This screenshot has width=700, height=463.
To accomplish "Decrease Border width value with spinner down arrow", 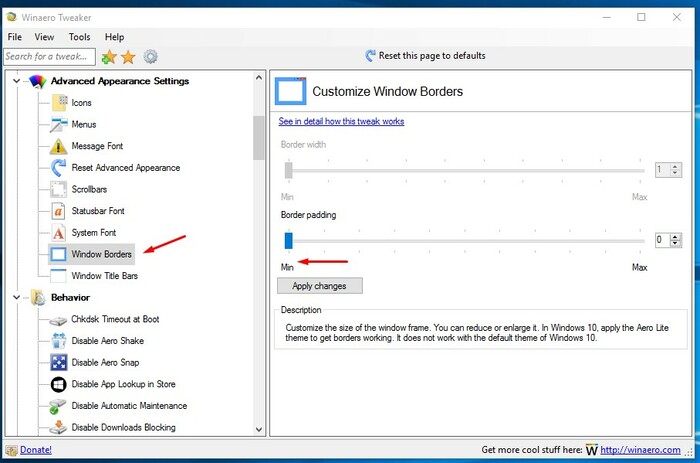I will pos(675,173).
